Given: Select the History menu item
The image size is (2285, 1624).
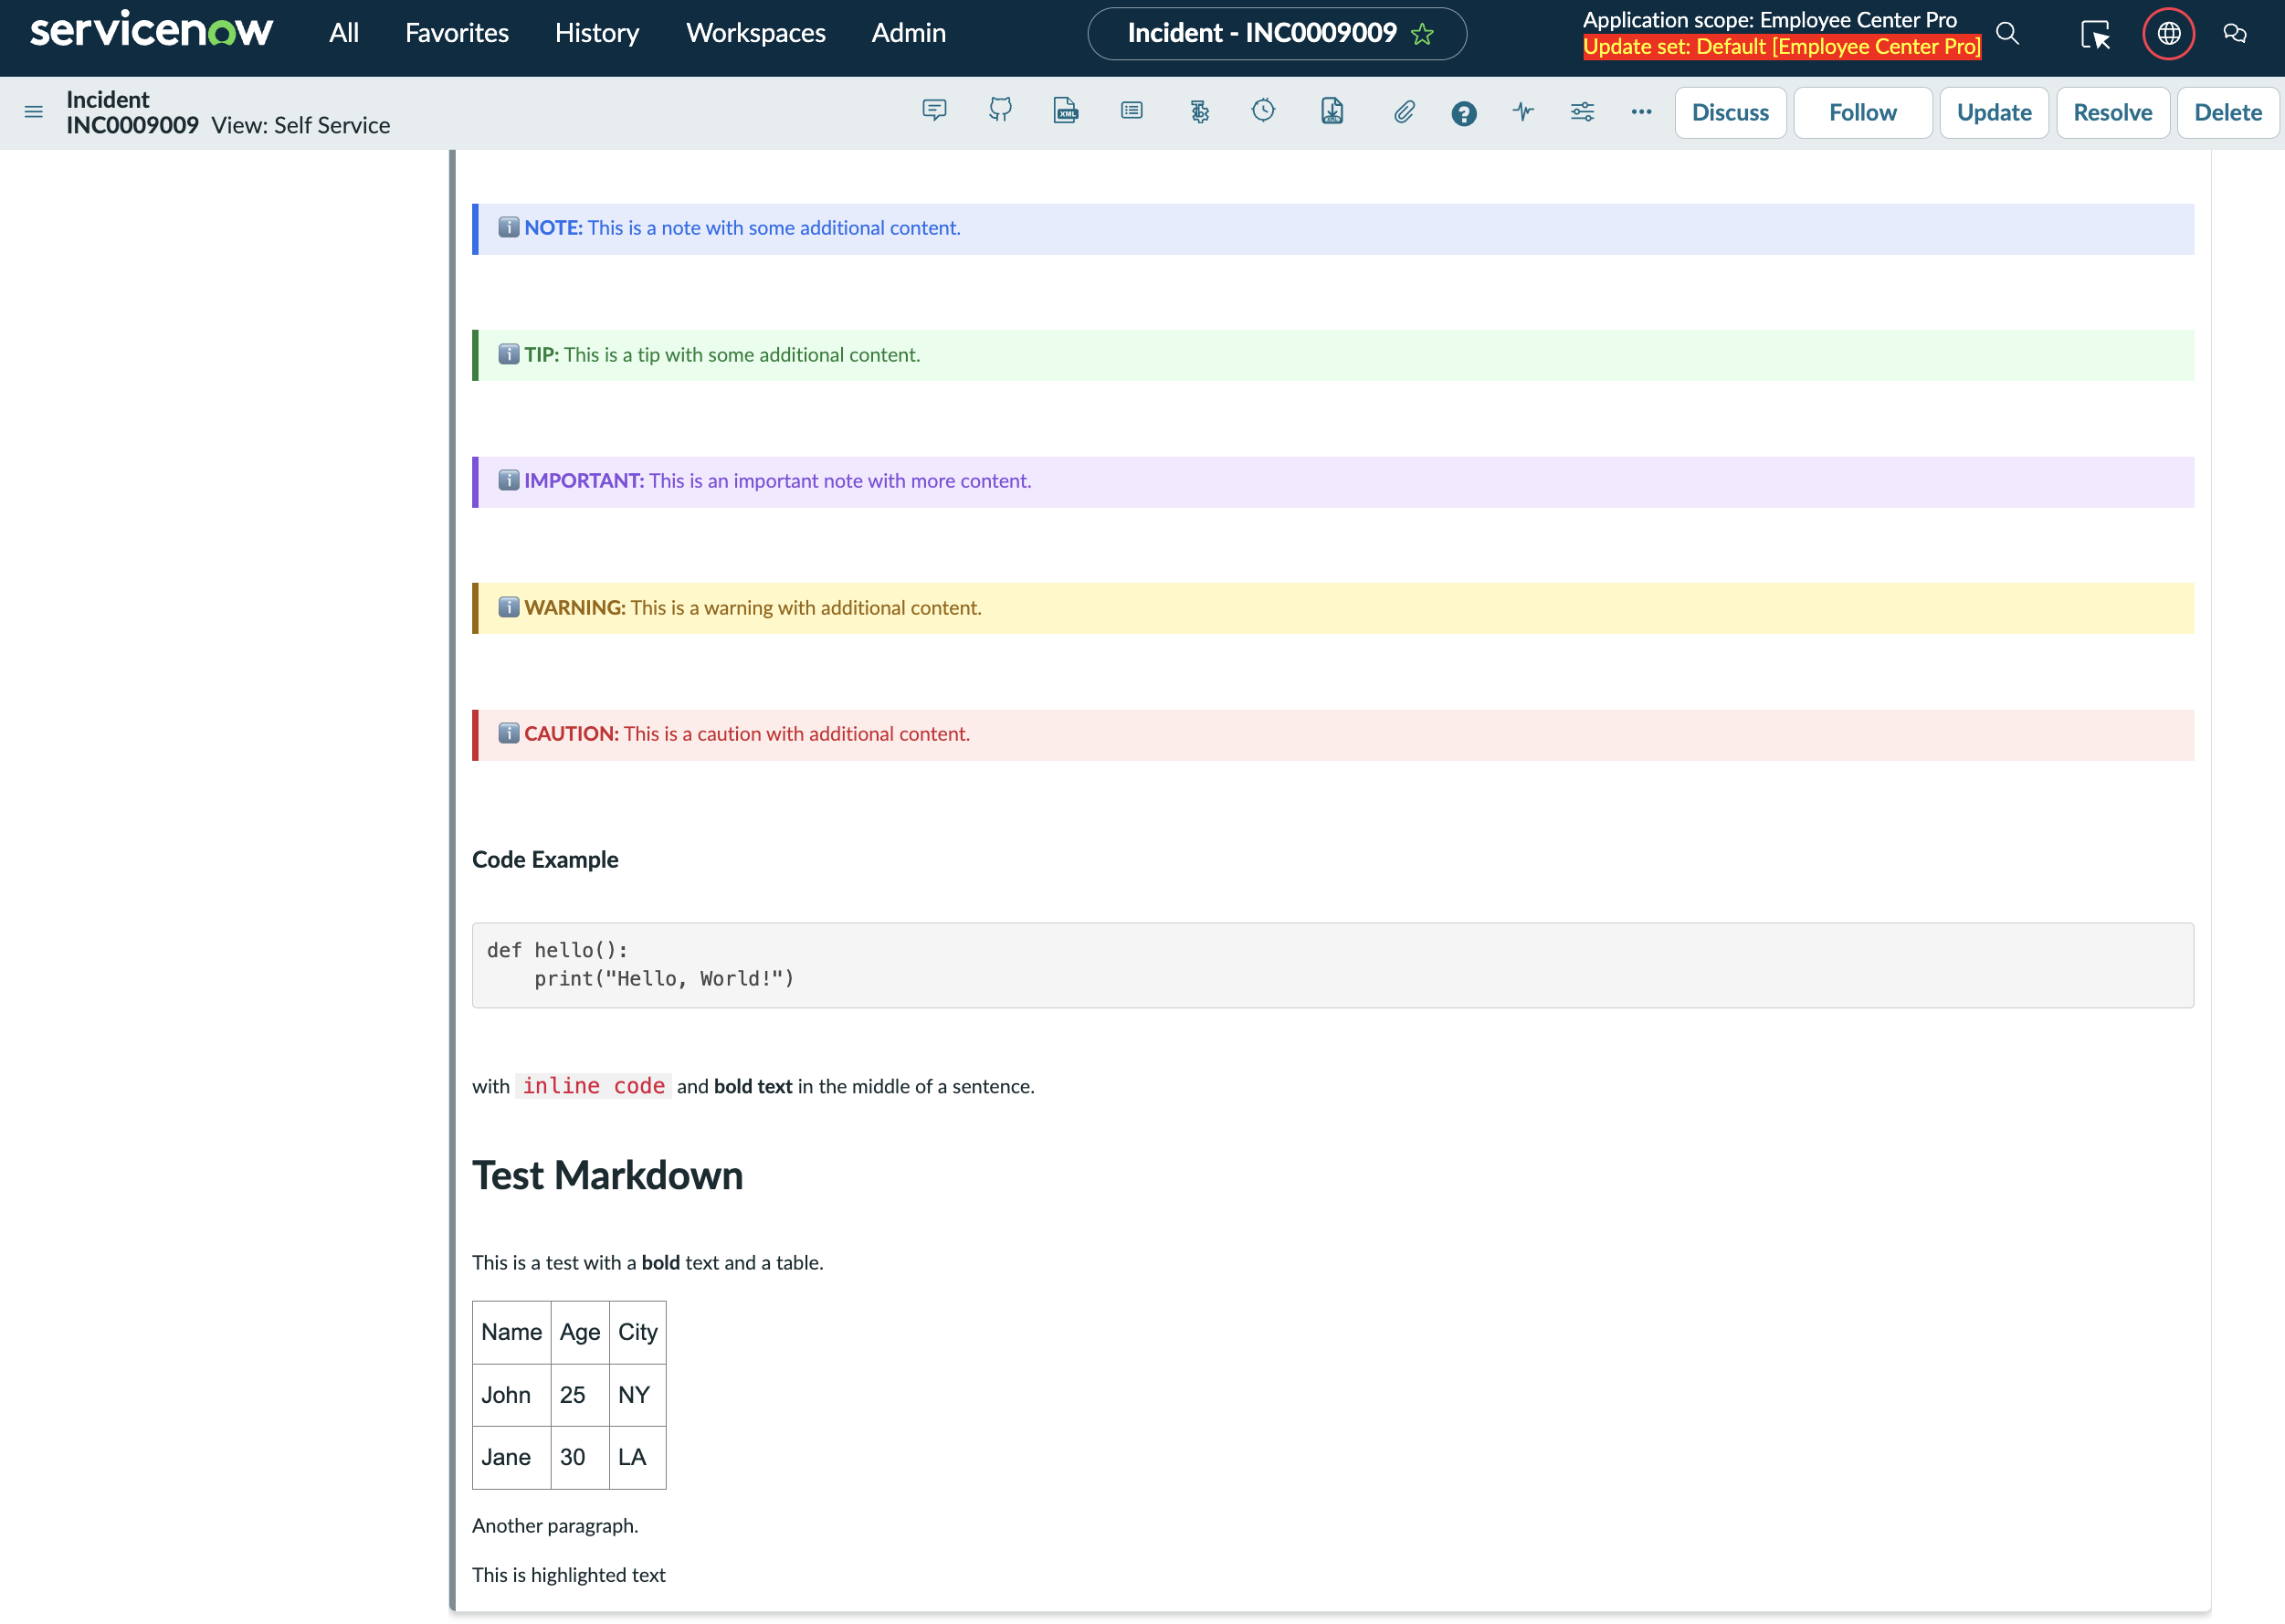Looking at the screenshot, I should (x=596, y=33).
